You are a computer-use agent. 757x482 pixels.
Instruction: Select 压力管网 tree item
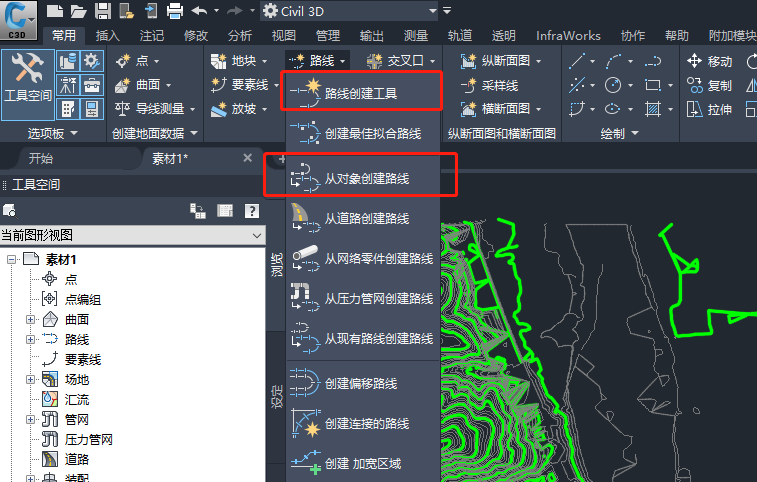click(x=88, y=439)
